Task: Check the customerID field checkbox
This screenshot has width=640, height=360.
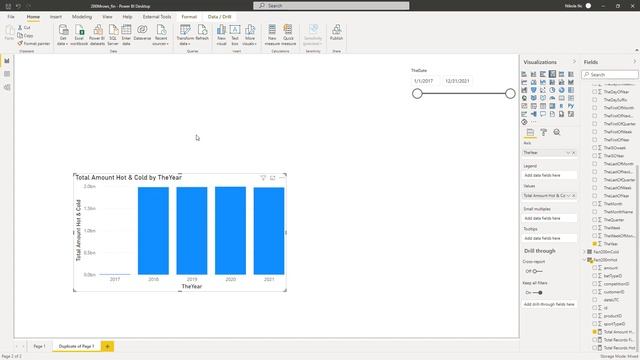Action: tap(595, 292)
